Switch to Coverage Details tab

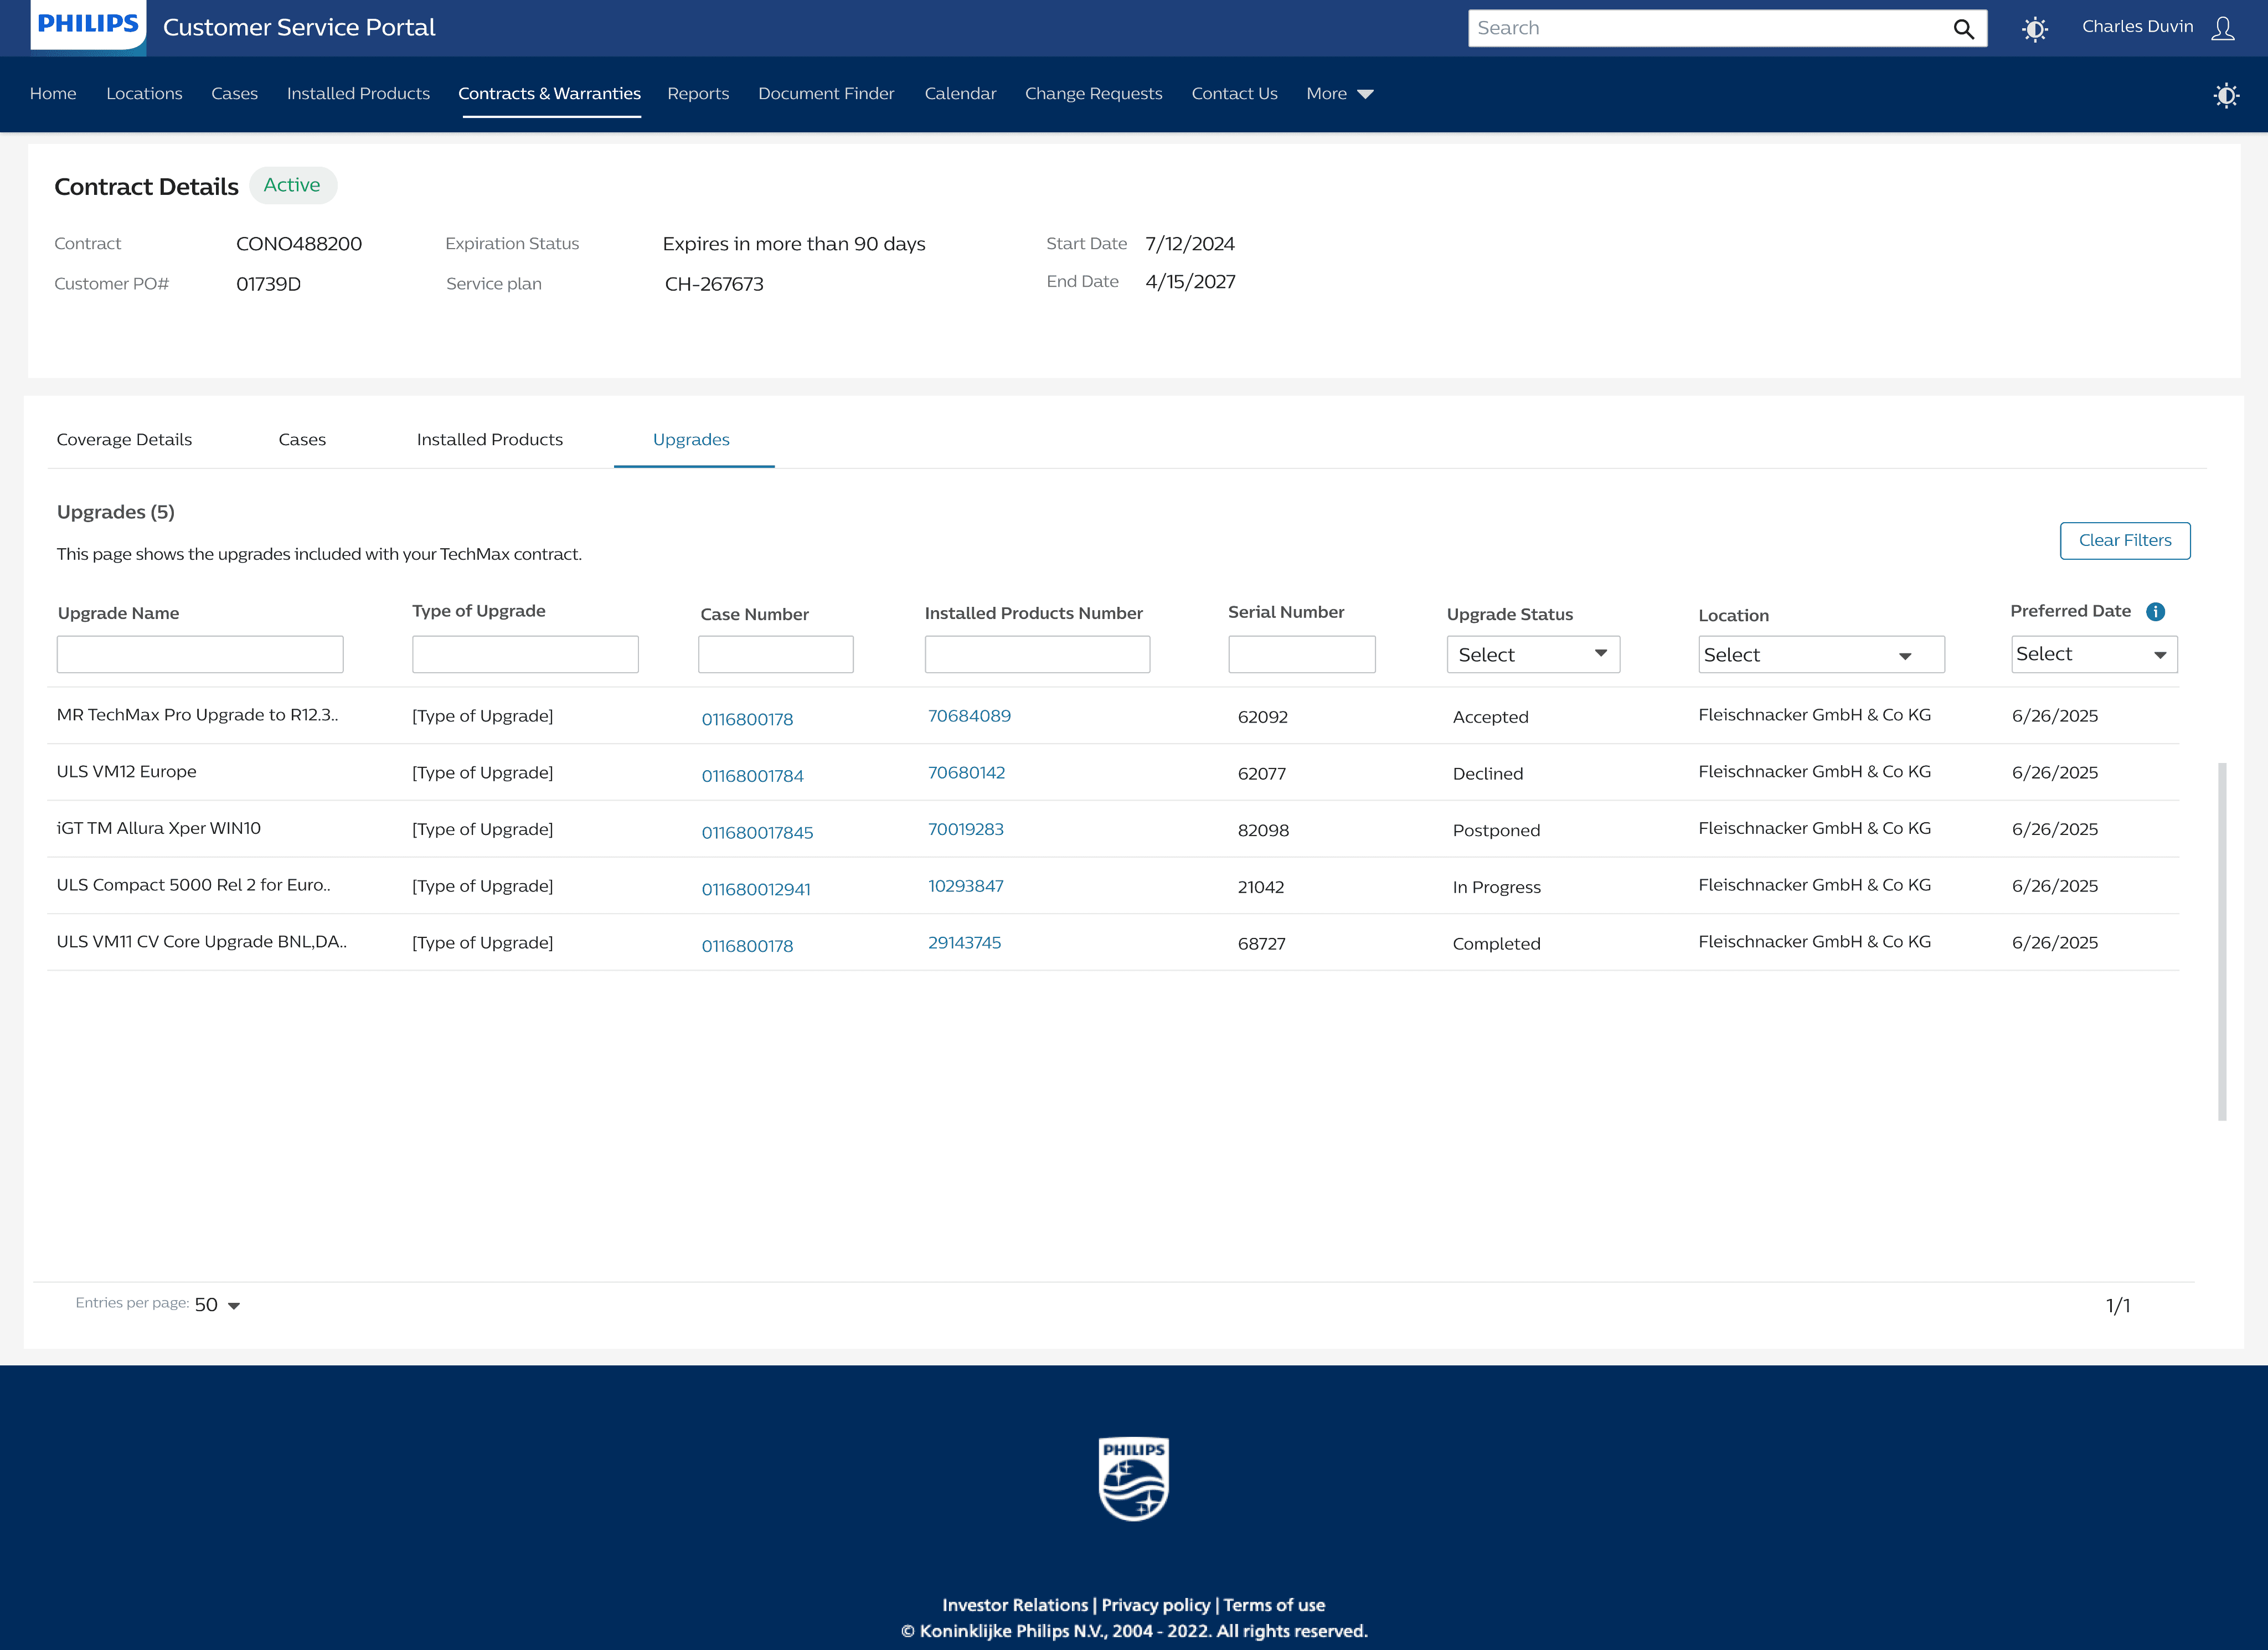[x=124, y=440]
